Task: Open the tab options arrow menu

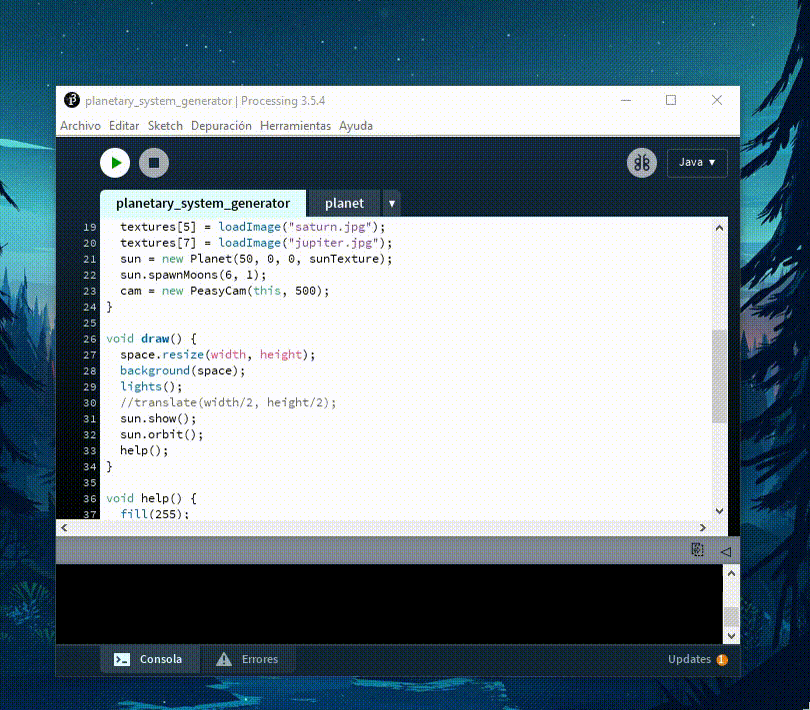Action: pos(392,204)
